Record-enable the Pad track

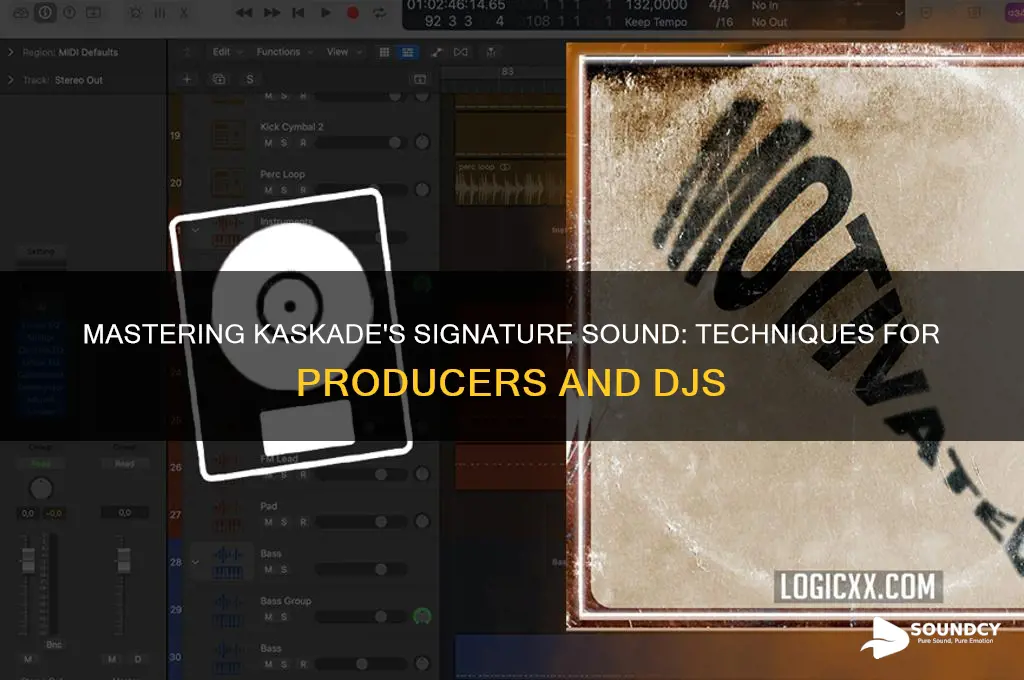[x=303, y=522]
